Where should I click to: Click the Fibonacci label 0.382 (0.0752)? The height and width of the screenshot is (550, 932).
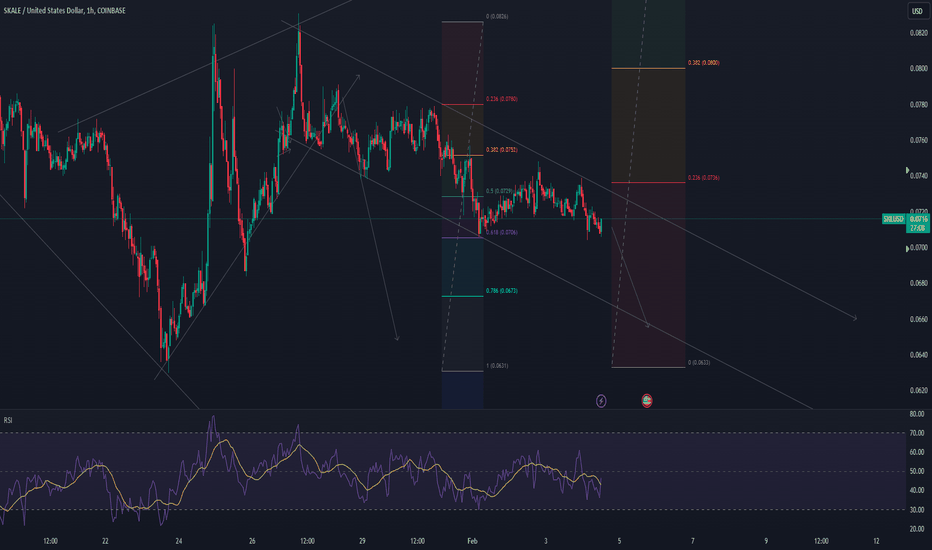502,150
